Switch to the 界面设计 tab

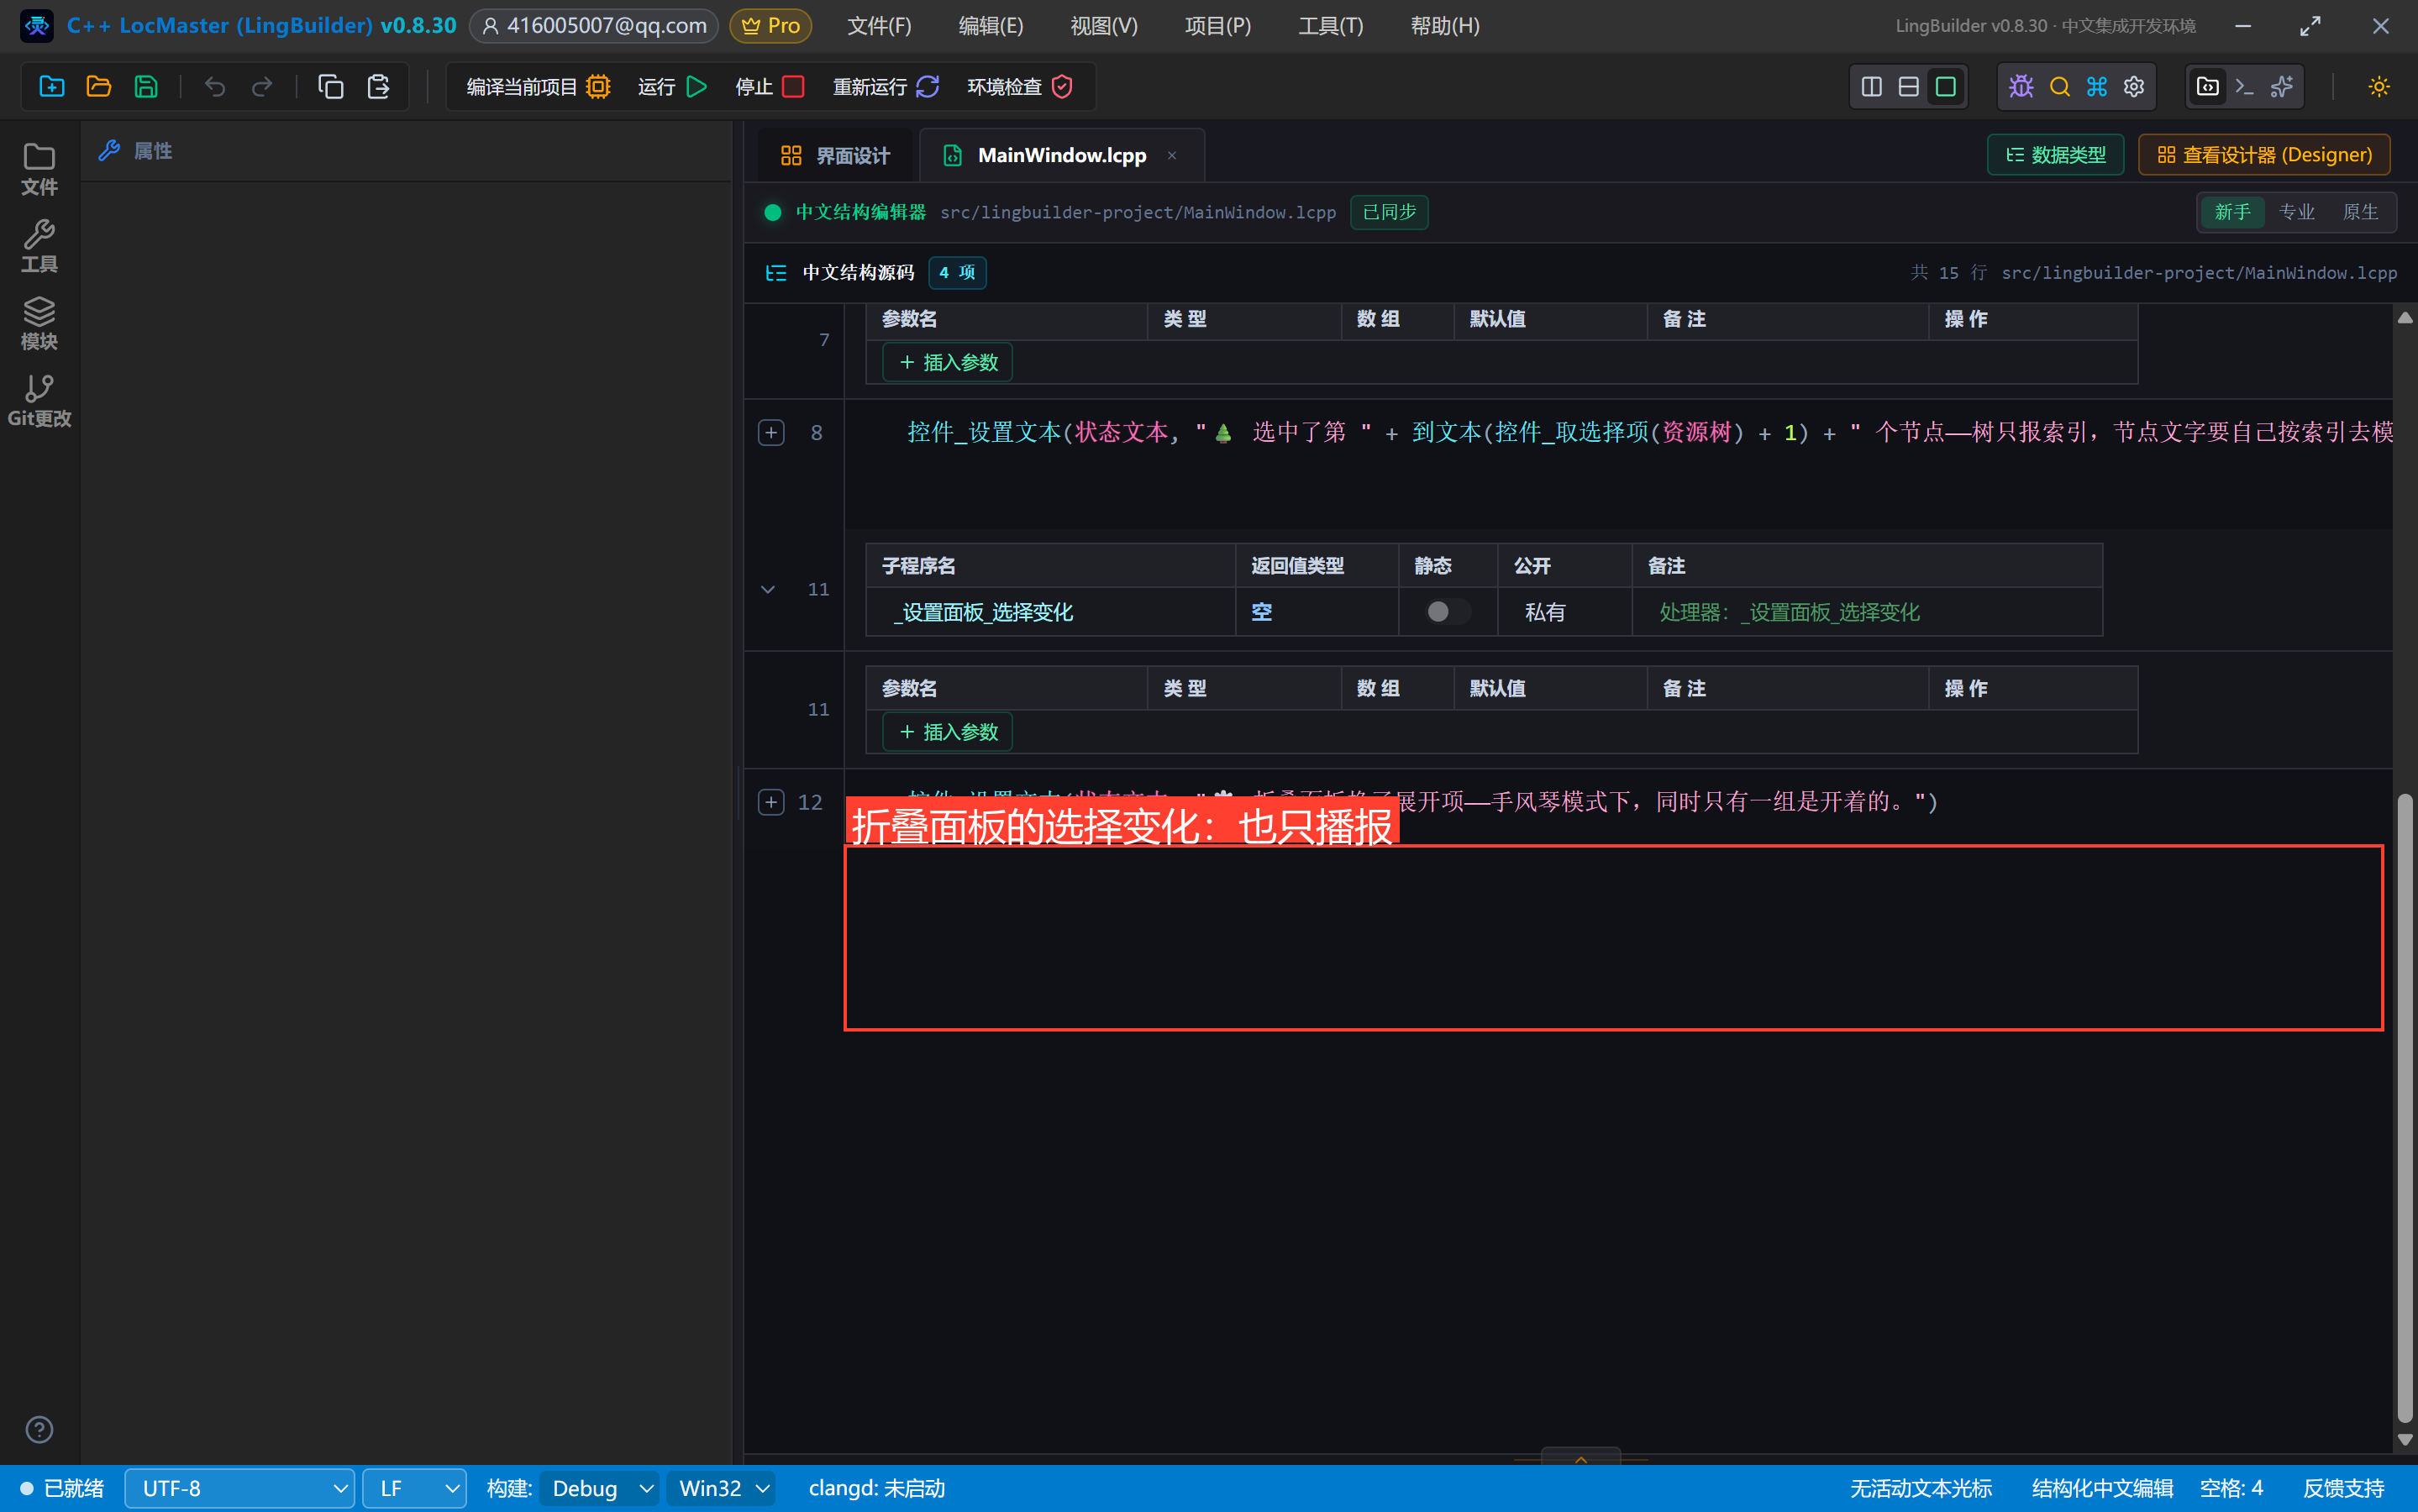[835, 156]
